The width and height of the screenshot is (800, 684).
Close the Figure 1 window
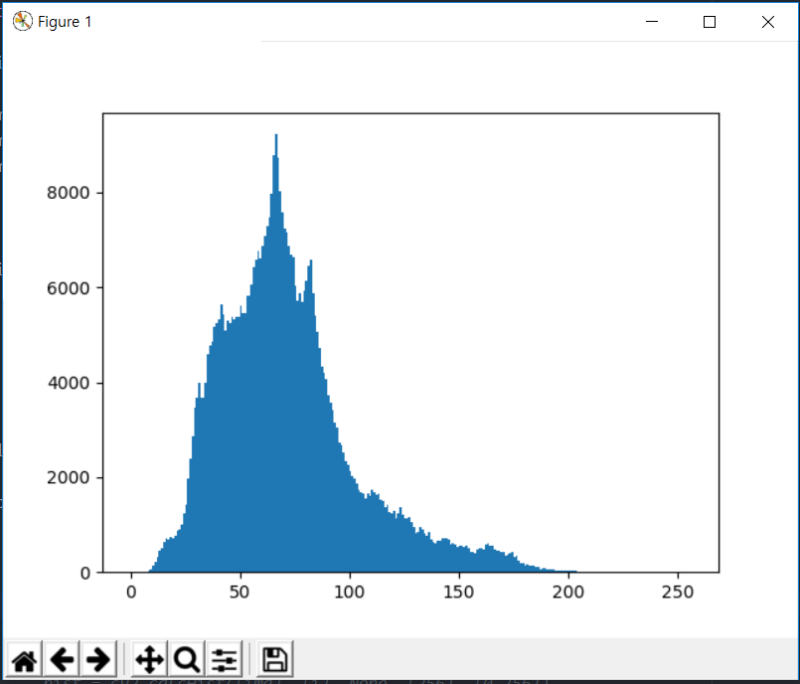click(x=768, y=22)
